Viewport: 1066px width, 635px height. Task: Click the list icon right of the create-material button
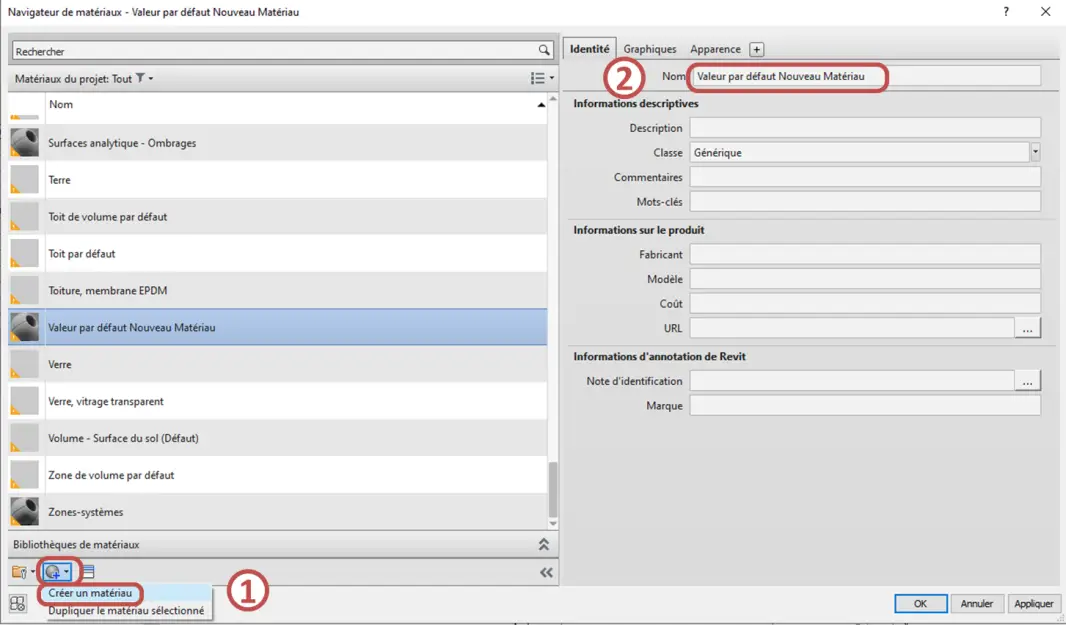coord(88,572)
